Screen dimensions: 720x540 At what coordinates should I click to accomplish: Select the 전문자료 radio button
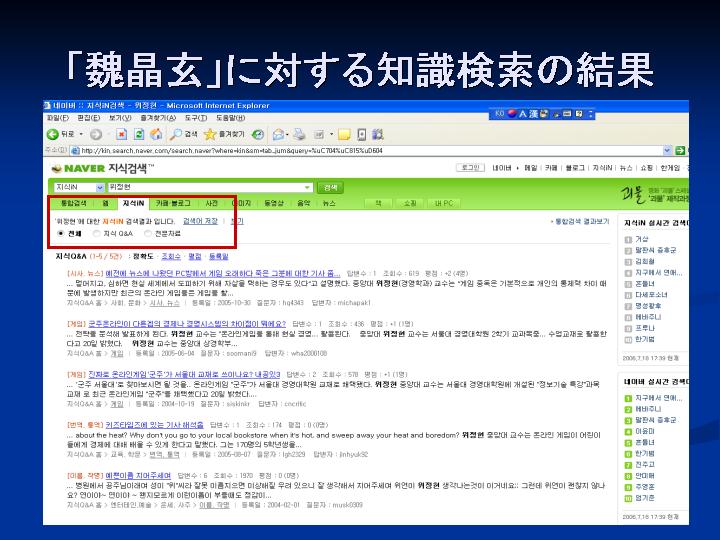coord(148,233)
